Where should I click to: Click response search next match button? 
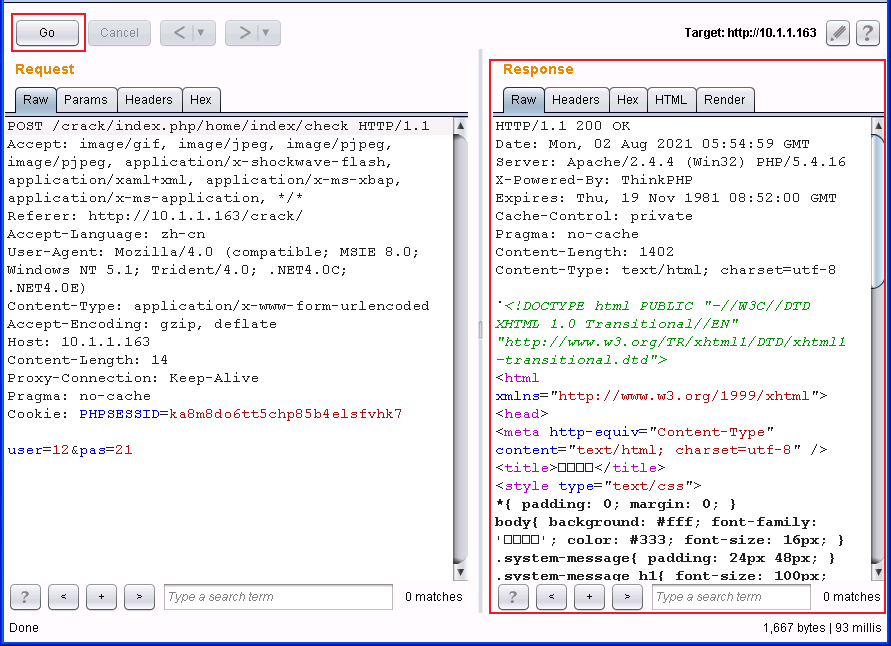(627, 597)
